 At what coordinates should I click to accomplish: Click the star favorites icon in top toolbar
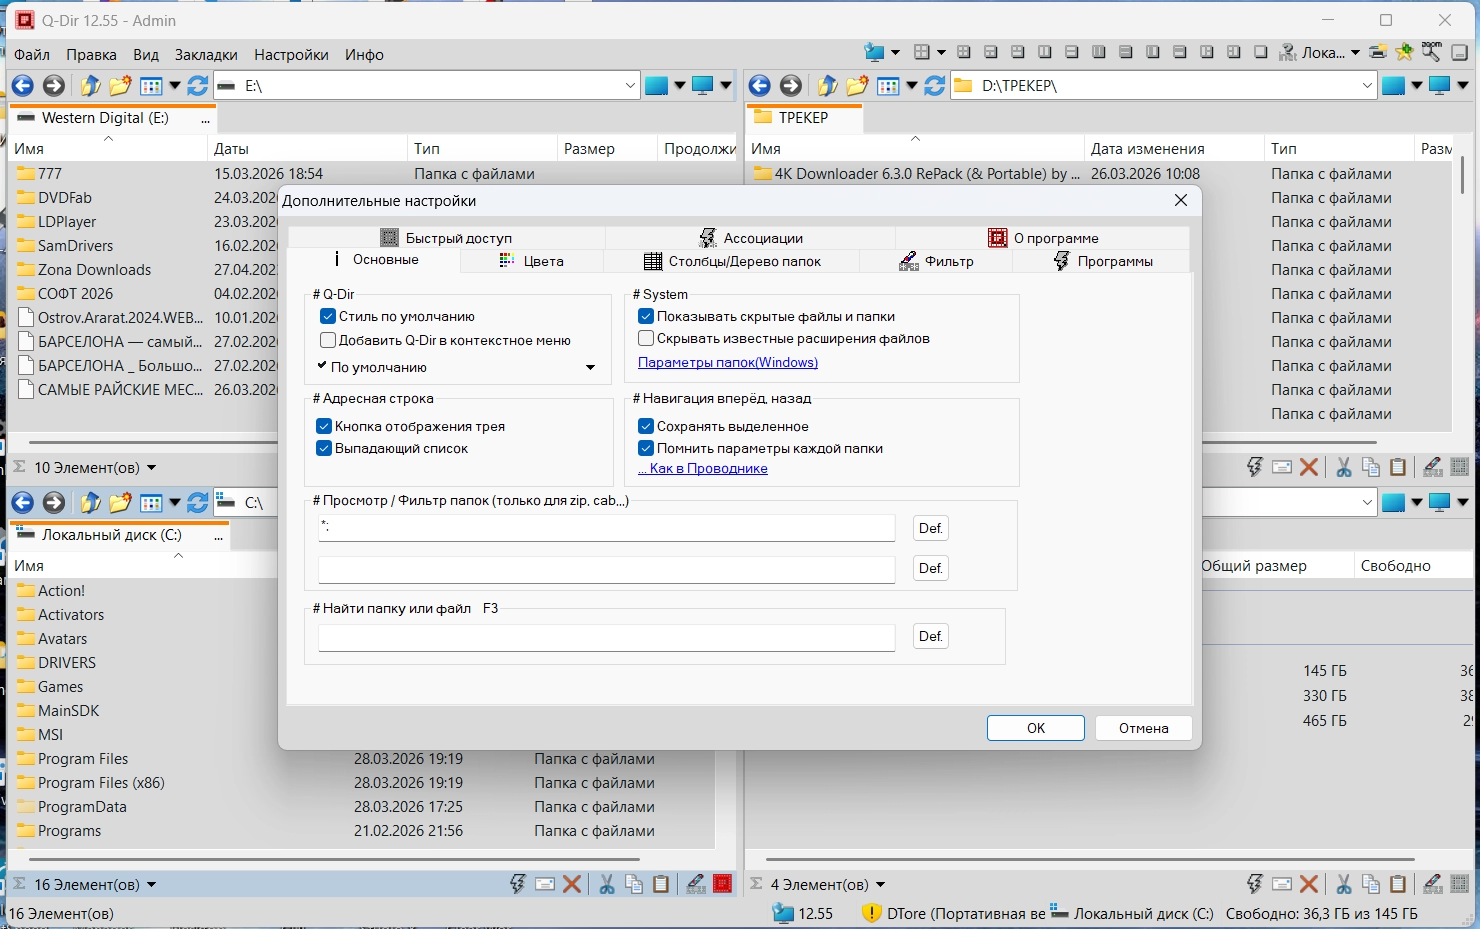(1405, 52)
